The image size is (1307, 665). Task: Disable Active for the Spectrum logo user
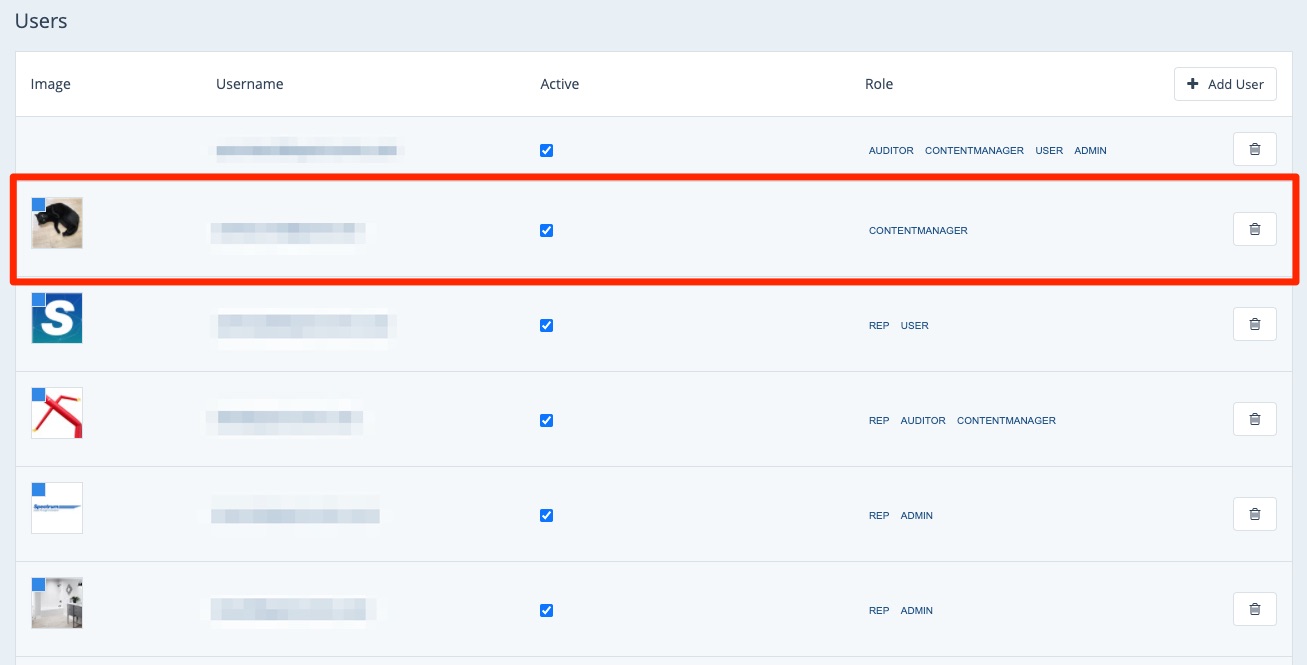546,516
